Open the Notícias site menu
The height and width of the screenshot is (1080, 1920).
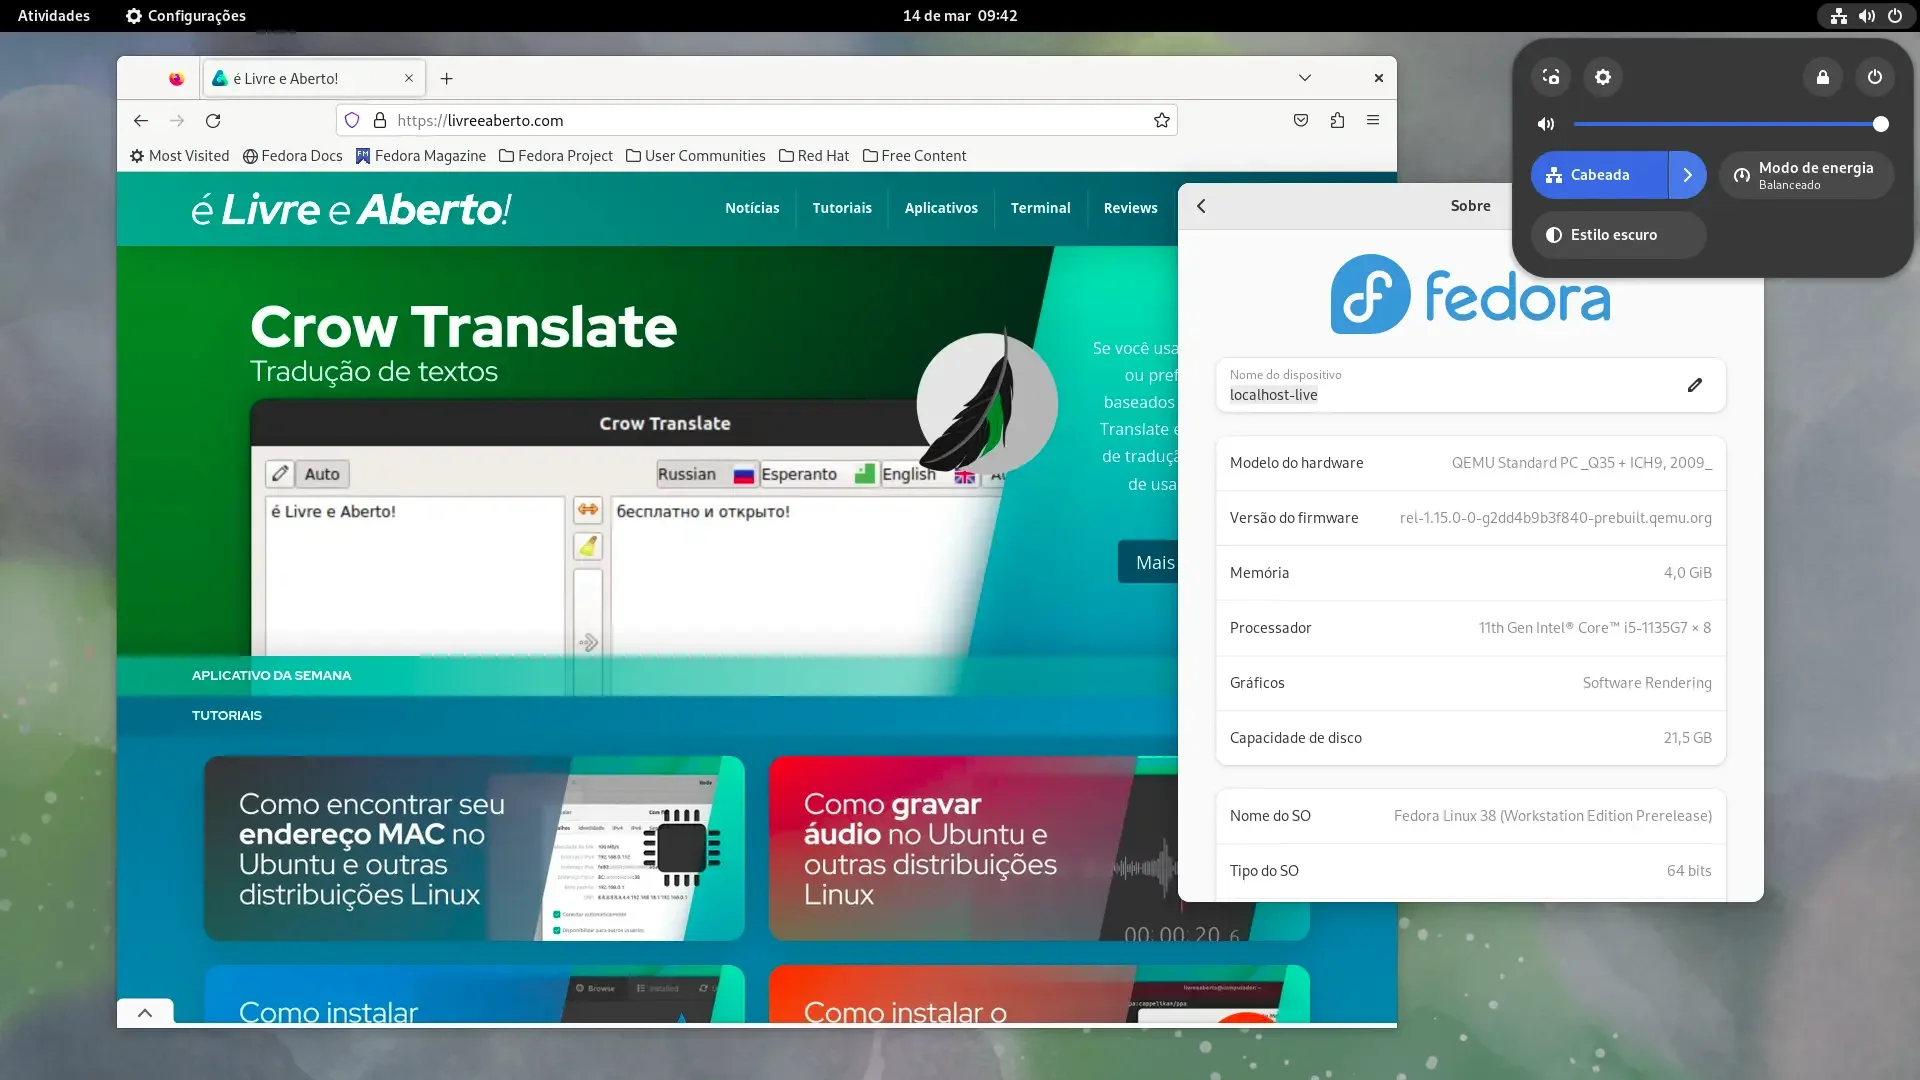(x=752, y=208)
